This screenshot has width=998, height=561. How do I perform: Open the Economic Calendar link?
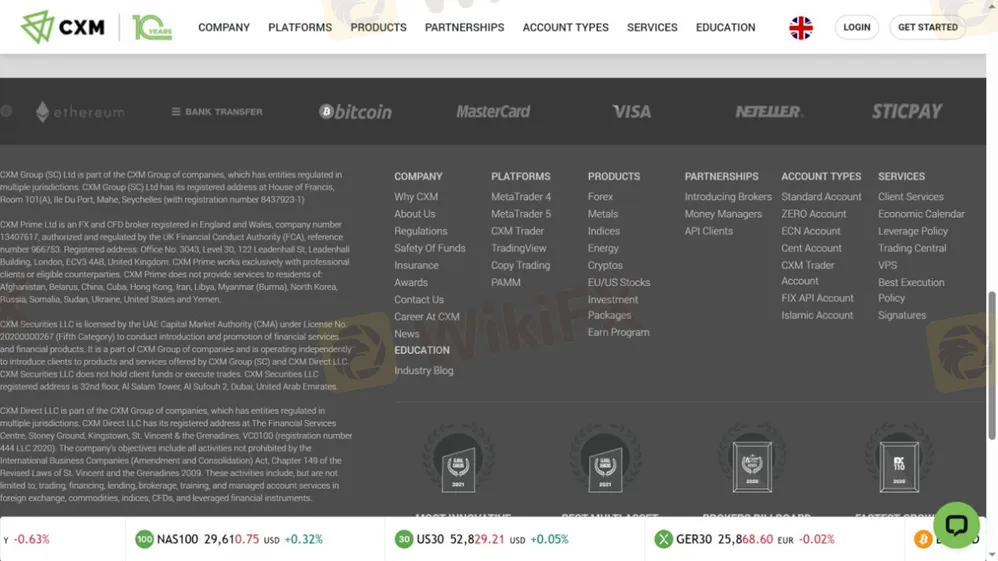(921, 214)
